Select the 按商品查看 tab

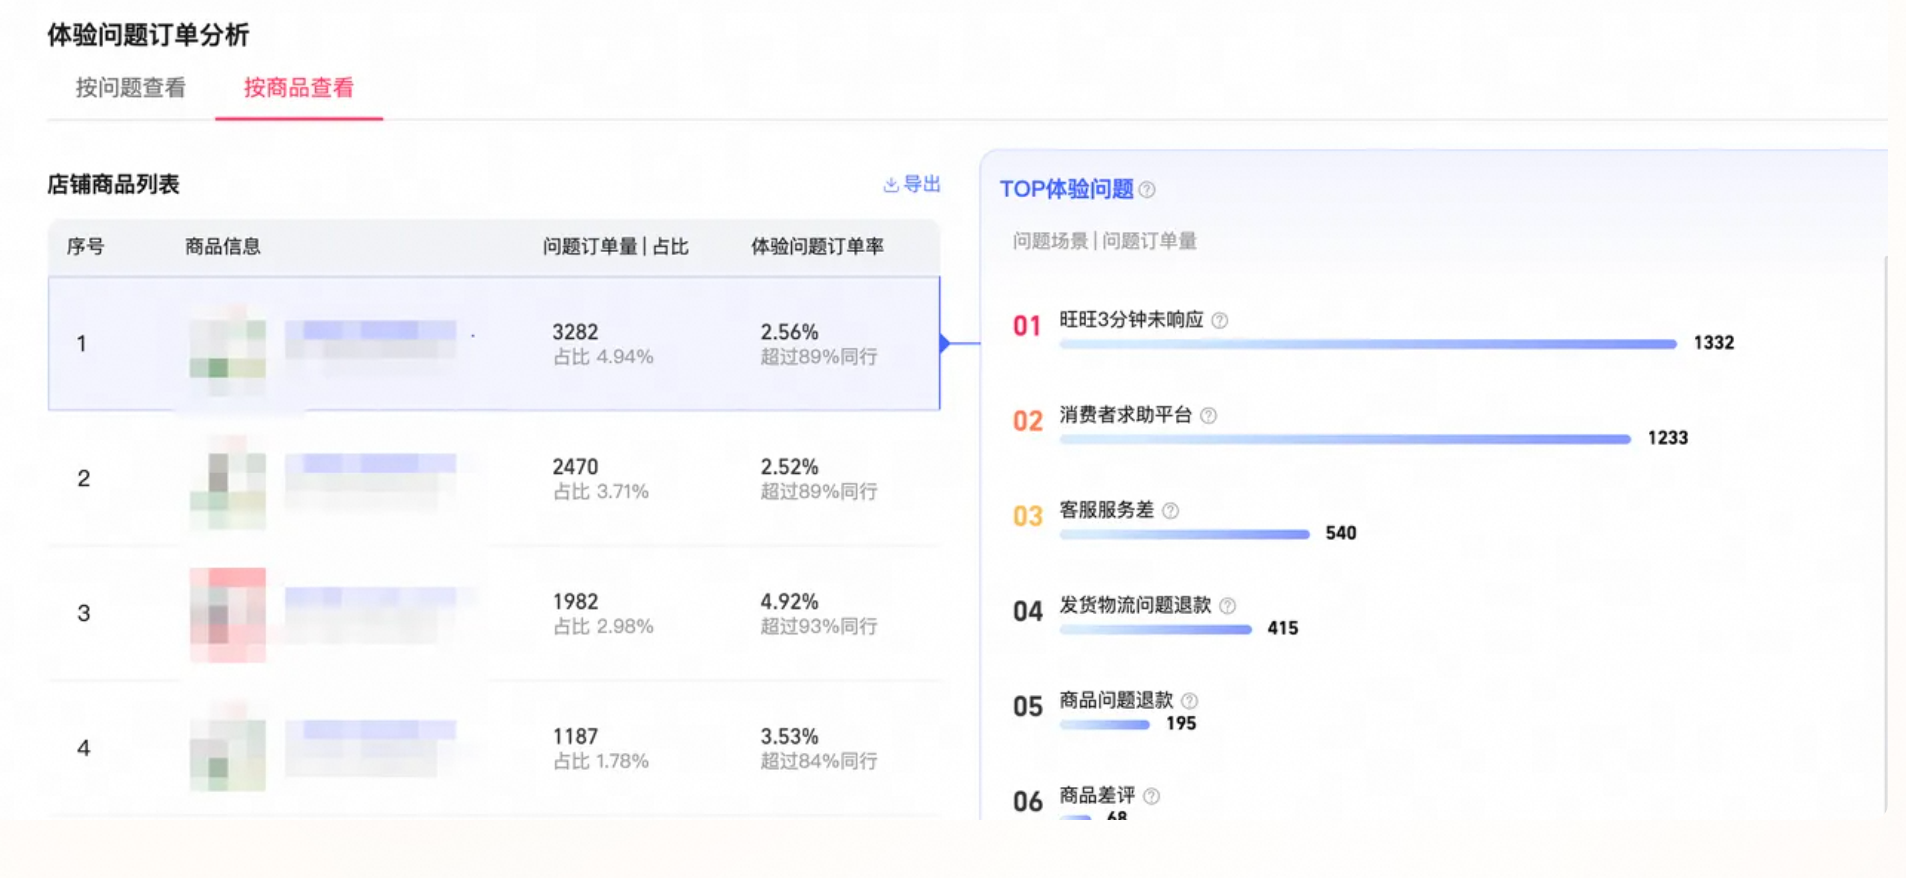click(299, 88)
